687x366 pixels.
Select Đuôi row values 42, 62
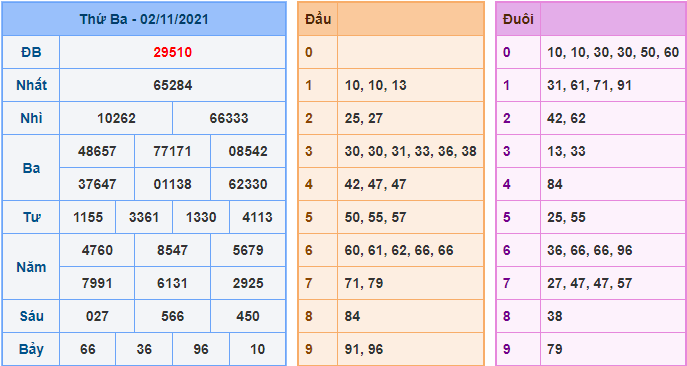pos(566,118)
